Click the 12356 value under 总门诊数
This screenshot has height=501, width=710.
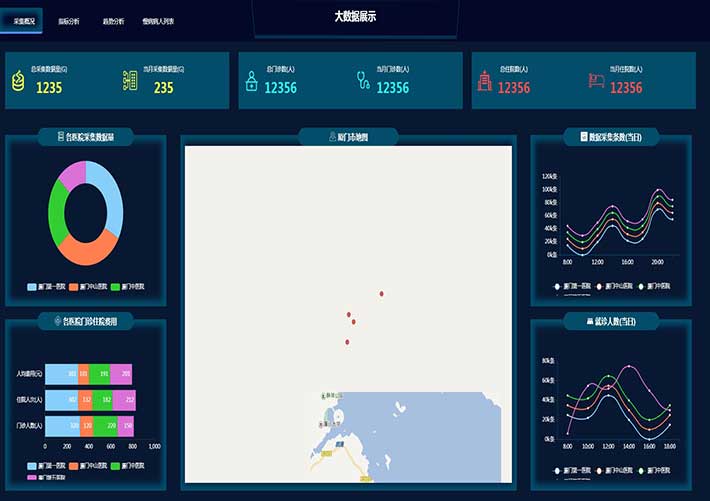coord(280,88)
